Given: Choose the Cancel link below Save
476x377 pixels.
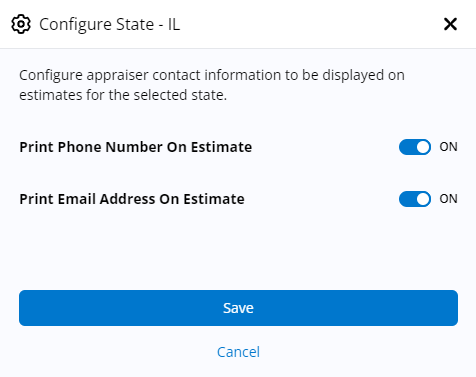Looking at the screenshot, I should 238,352.
